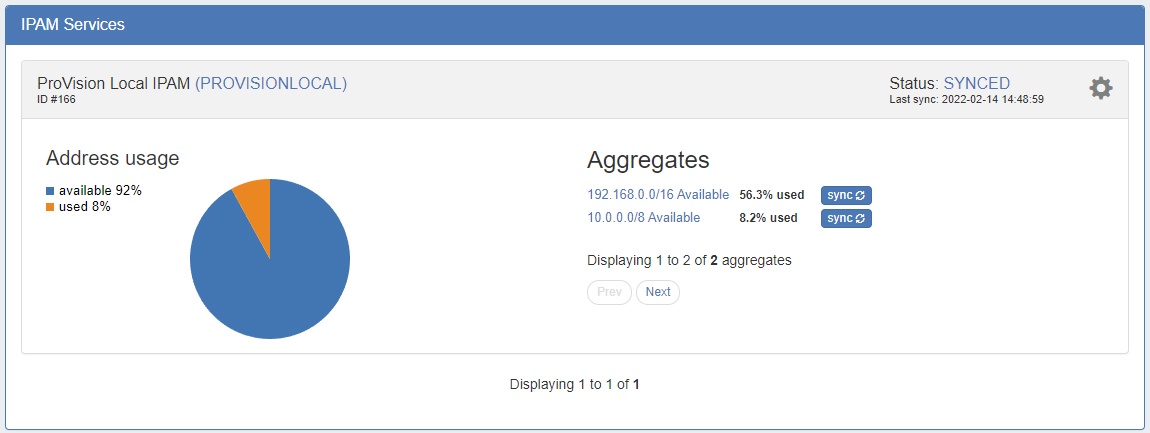
Task: Click the Last sync timestamp
Action: 966,100
